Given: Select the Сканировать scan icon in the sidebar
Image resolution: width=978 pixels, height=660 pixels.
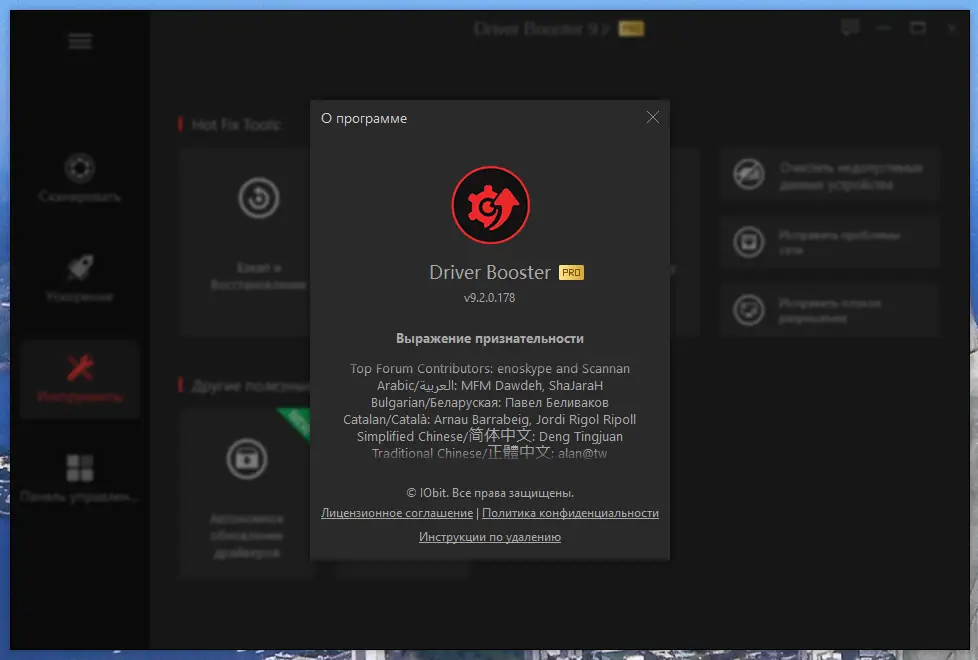Looking at the screenshot, I should (x=79, y=167).
